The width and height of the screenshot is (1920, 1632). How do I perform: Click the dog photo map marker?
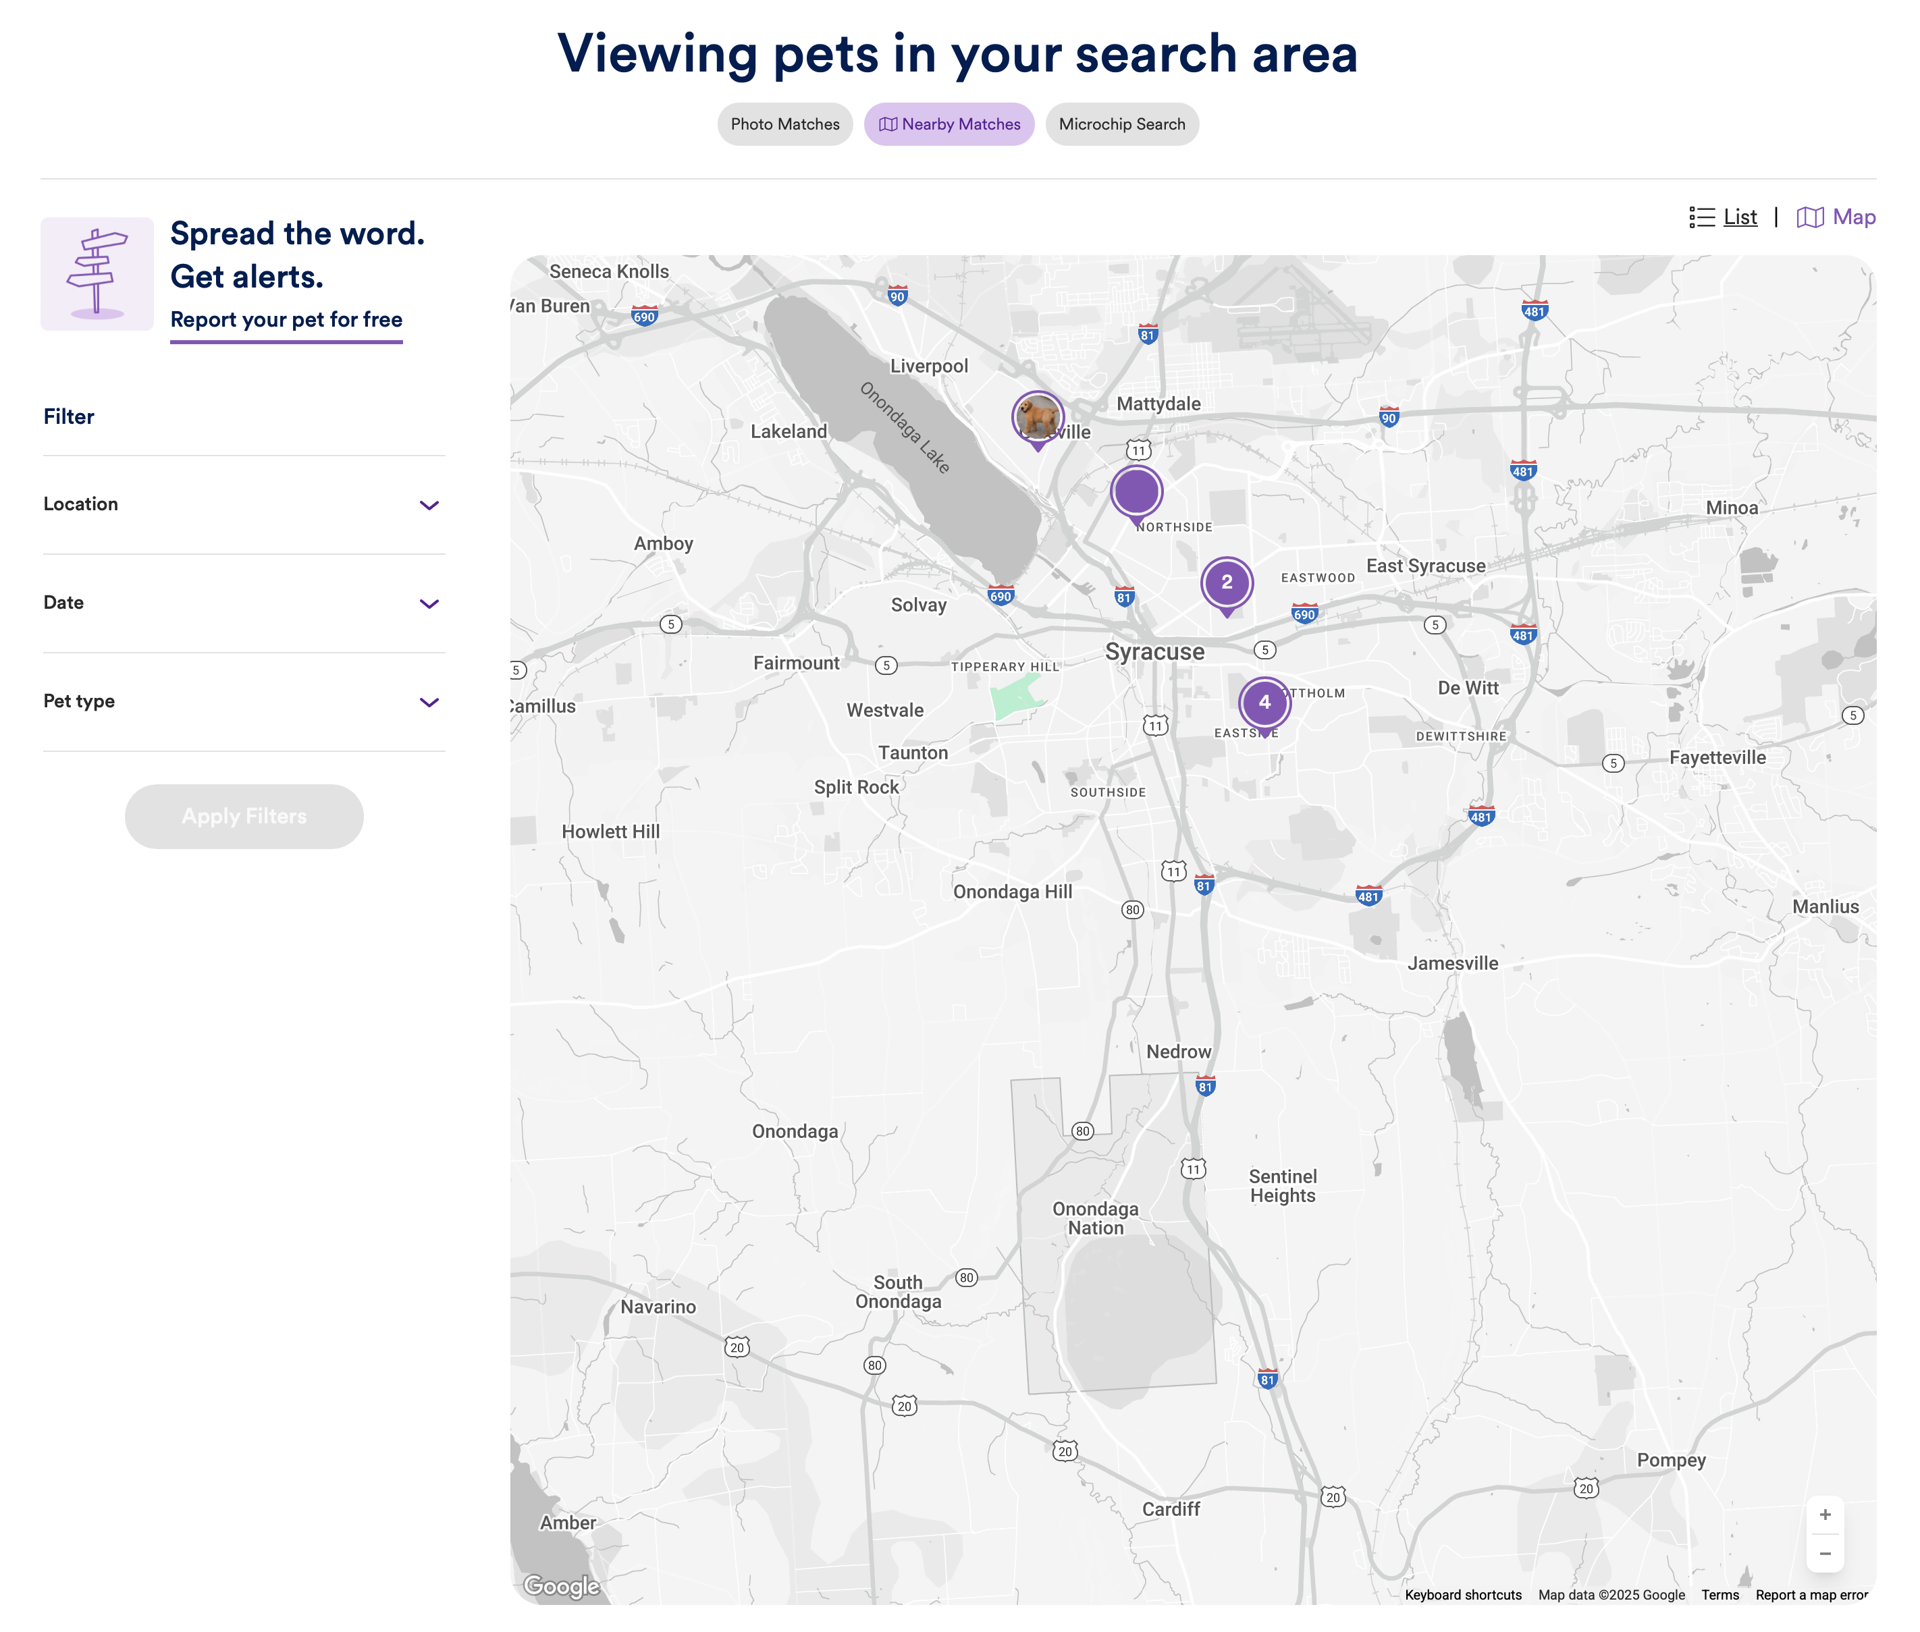point(1037,418)
